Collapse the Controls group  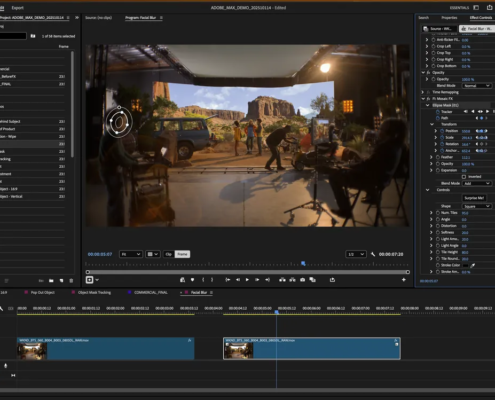pos(428,190)
